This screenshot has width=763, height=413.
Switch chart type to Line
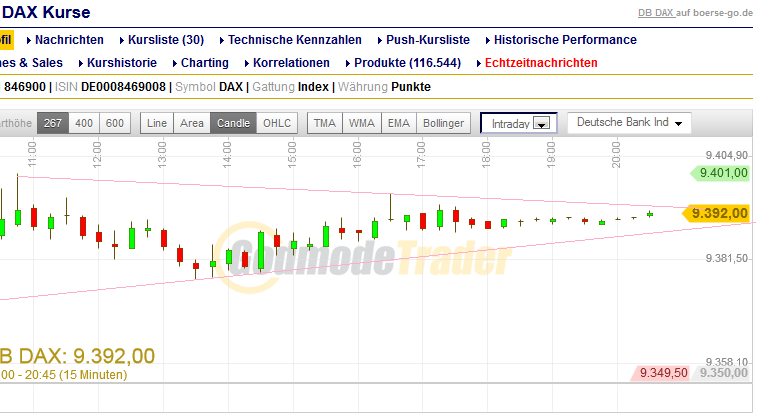point(157,123)
